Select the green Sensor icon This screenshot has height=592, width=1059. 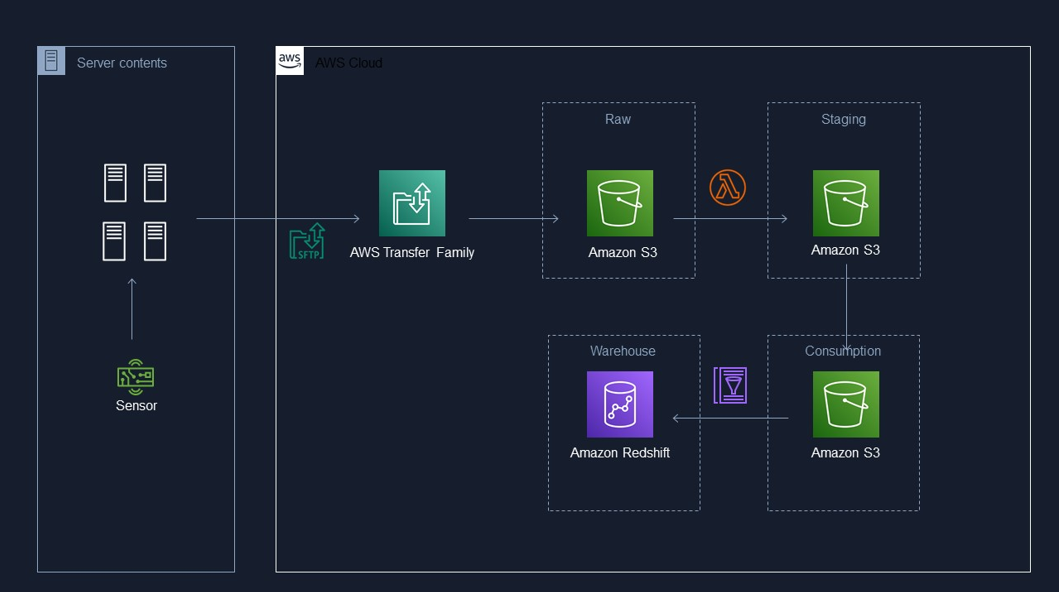pos(135,377)
